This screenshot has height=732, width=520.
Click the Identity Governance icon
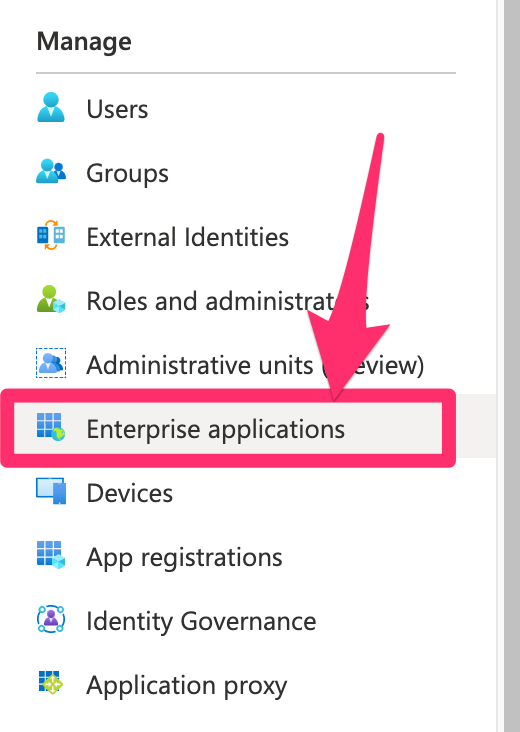tap(51, 619)
